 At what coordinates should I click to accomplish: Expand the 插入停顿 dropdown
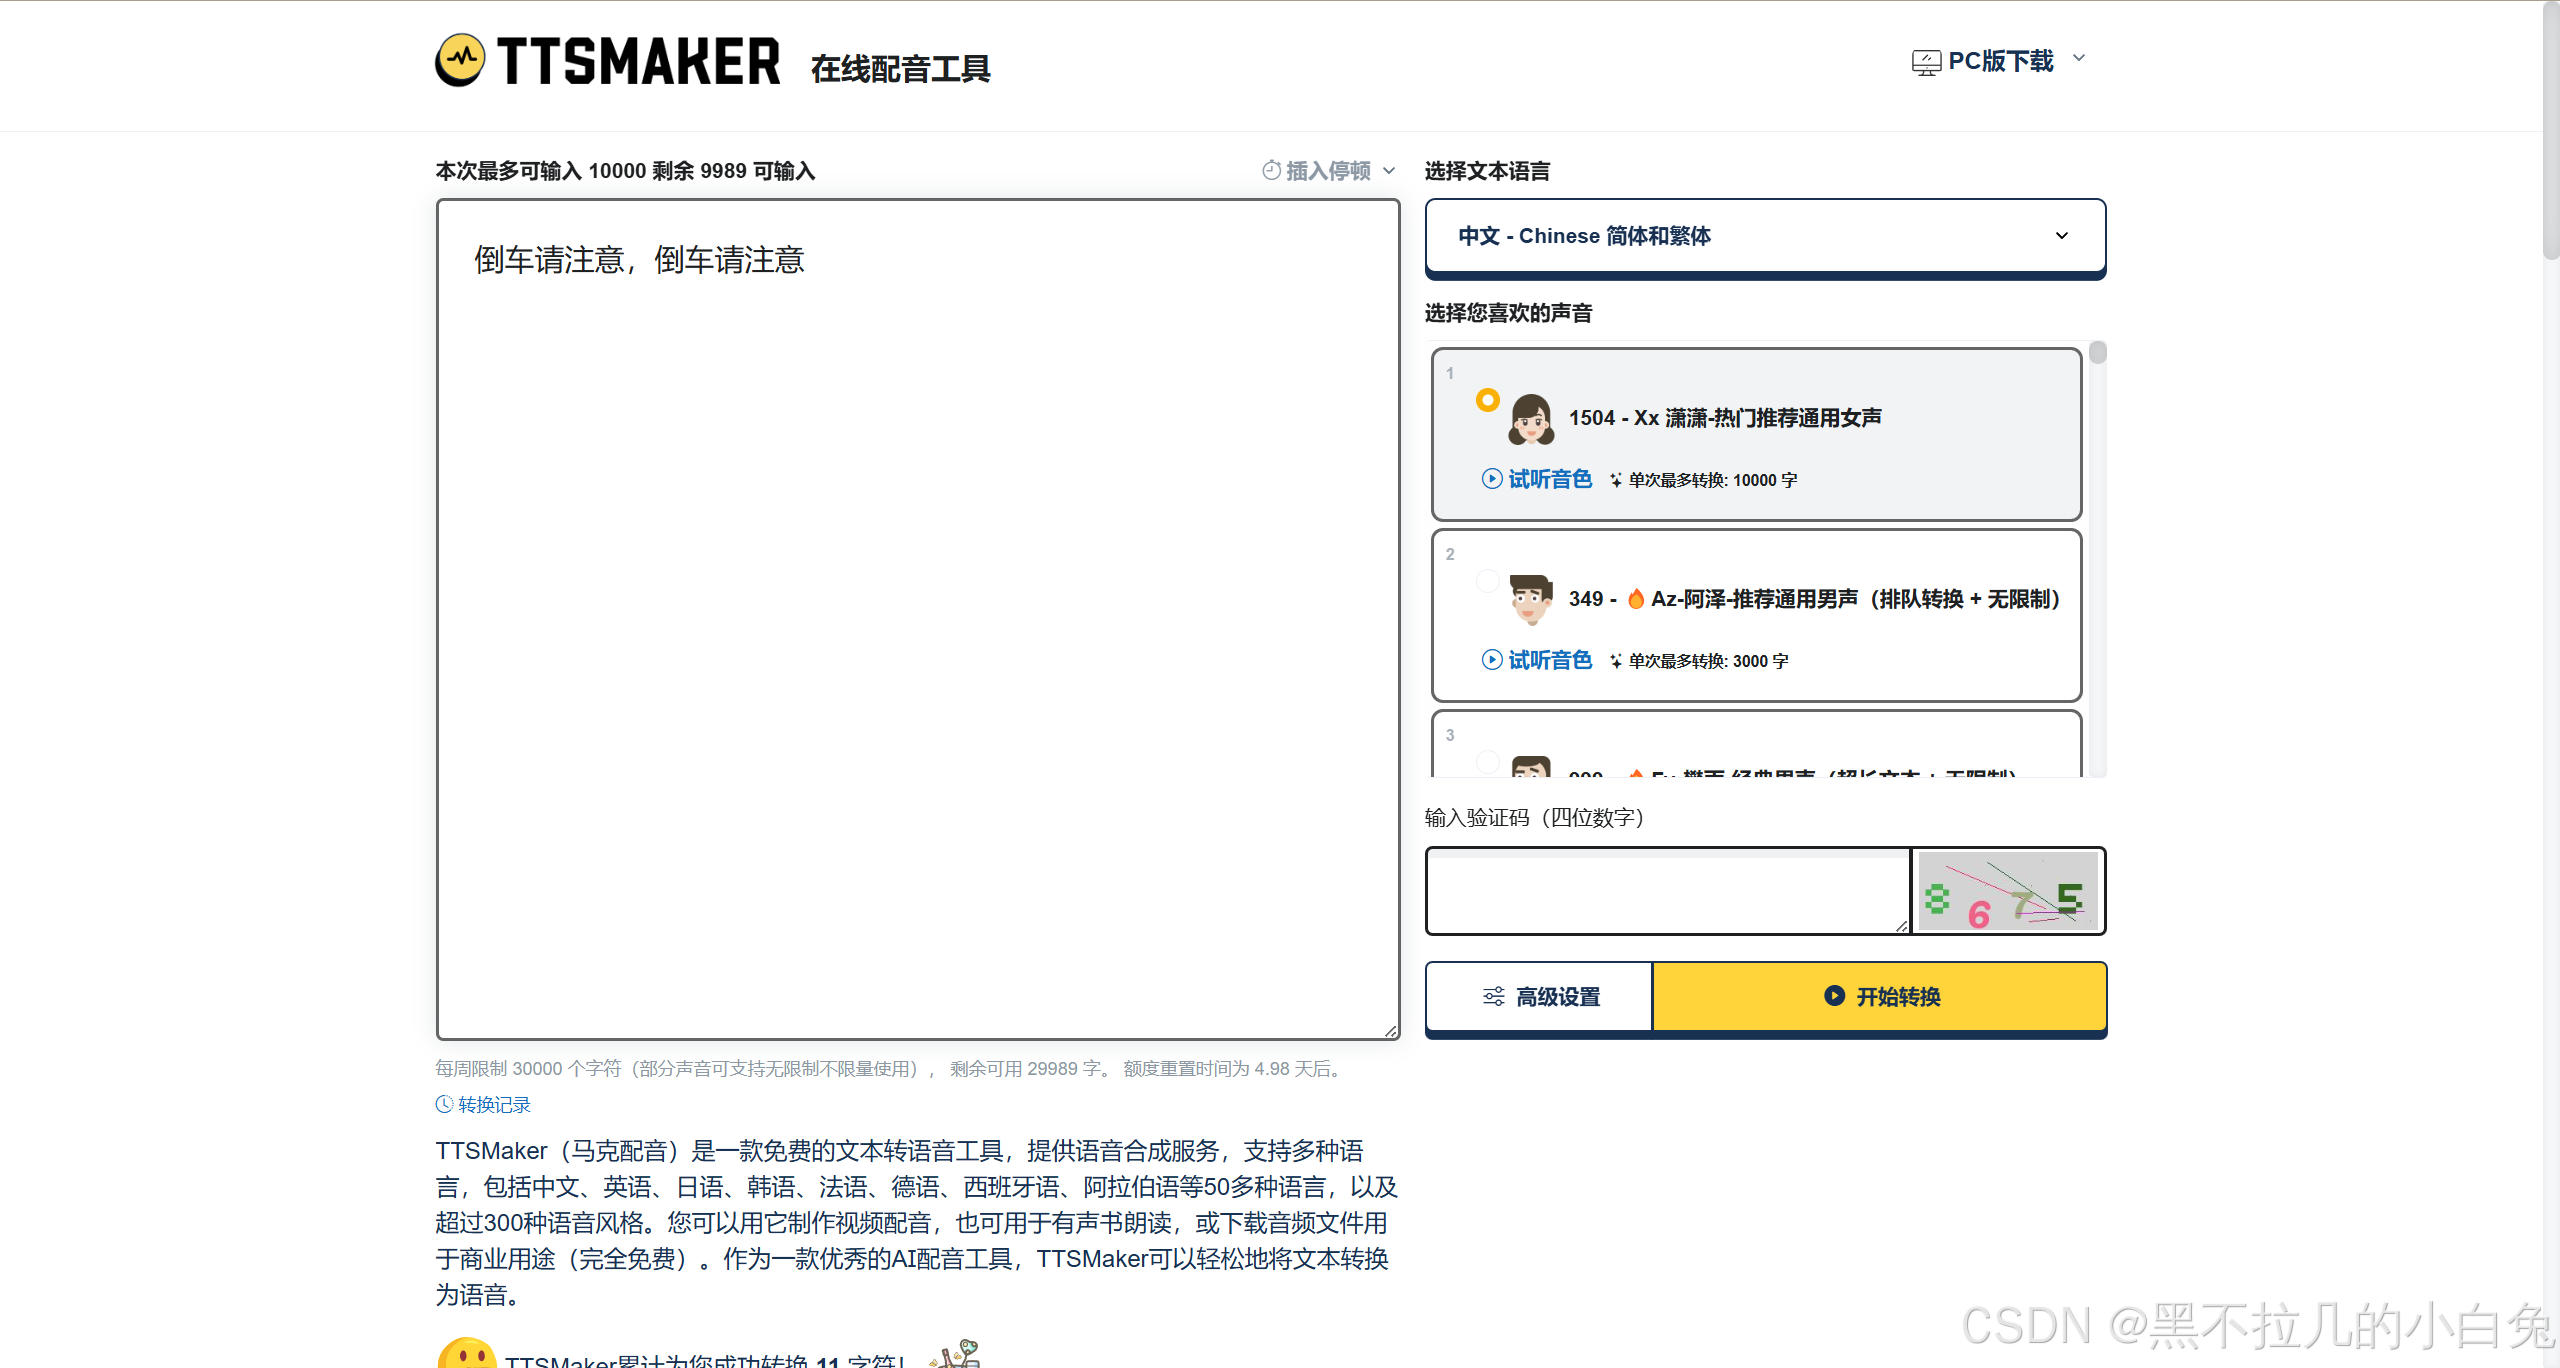[1389, 171]
